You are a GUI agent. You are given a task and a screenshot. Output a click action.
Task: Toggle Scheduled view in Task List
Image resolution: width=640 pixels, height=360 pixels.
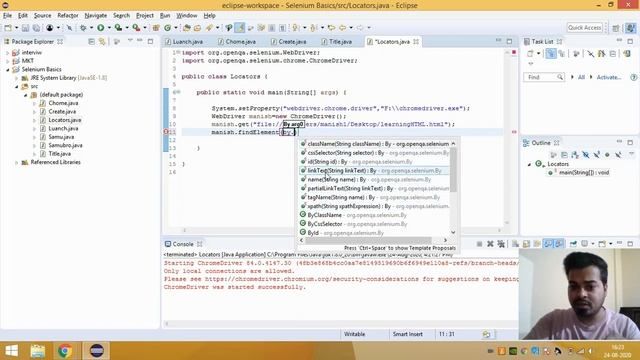[x=562, y=53]
